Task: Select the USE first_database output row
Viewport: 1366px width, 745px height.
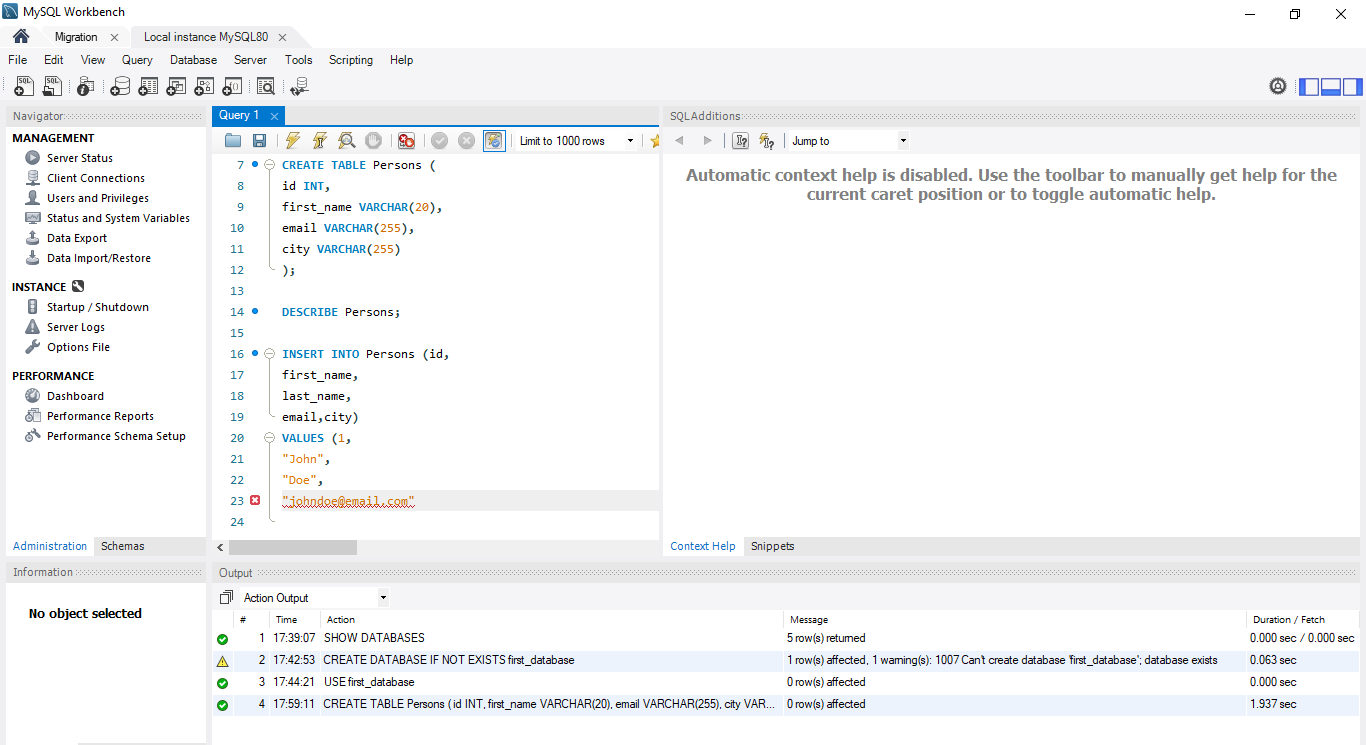Action: coord(786,682)
